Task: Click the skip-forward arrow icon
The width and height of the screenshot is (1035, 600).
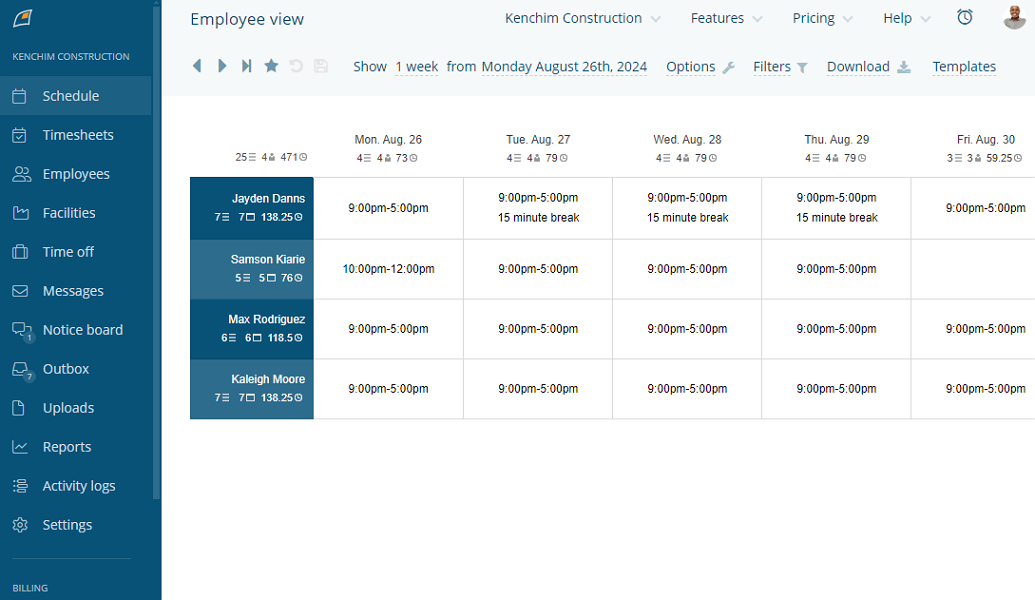Action: point(246,66)
